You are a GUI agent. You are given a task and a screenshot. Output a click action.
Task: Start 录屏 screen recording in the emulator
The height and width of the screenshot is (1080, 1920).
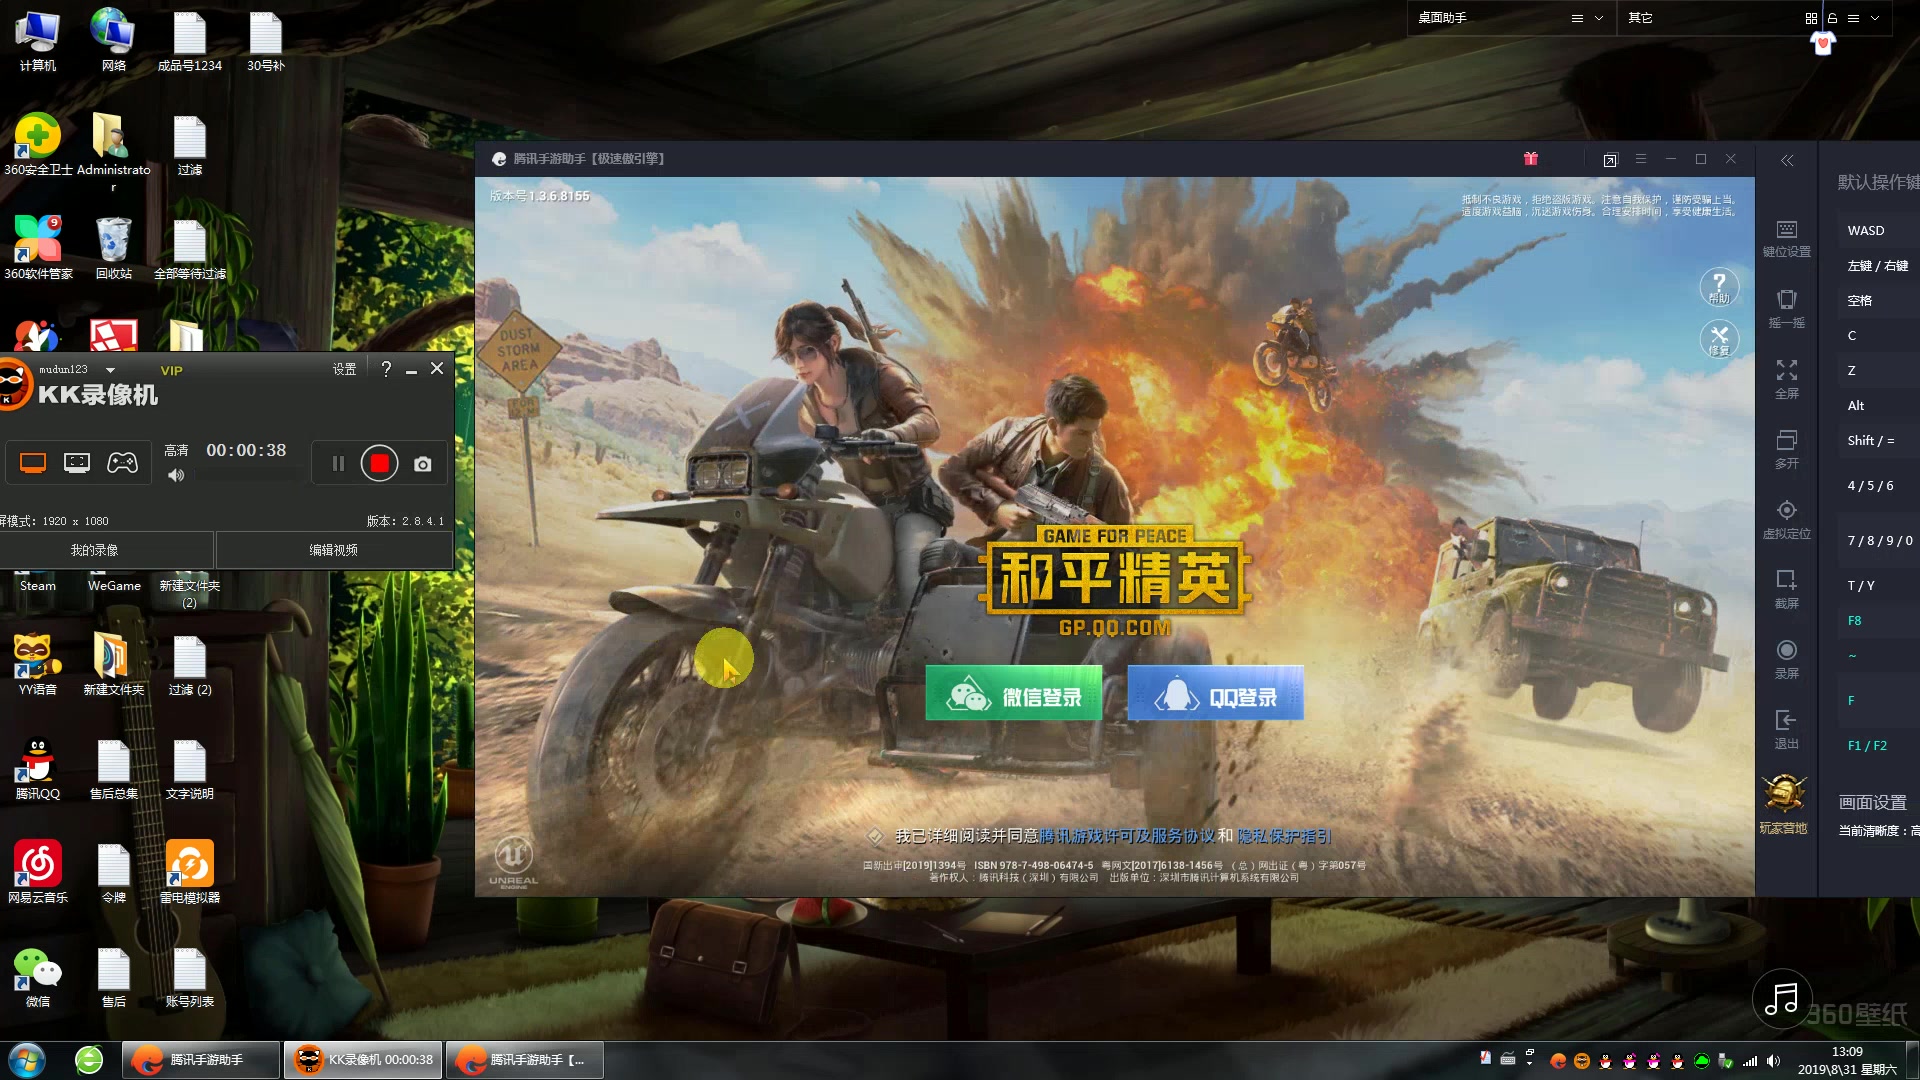tap(1786, 659)
